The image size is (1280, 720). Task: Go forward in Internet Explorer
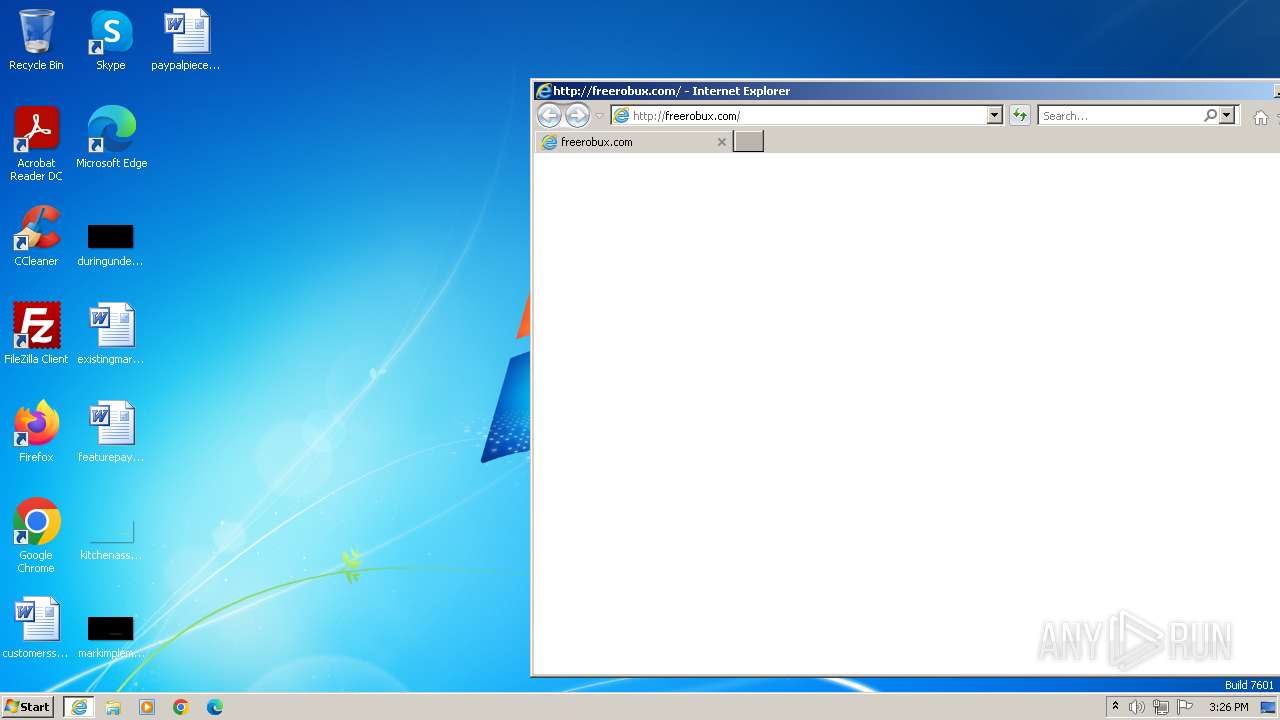pyautogui.click(x=577, y=115)
